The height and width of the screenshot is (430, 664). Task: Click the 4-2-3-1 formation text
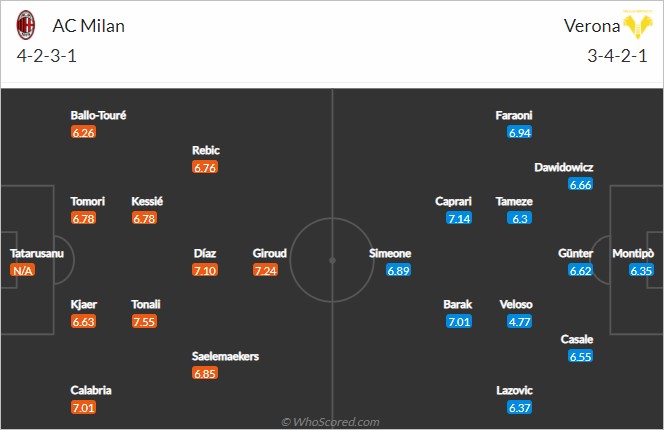pyautogui.click(x=47, y=56)
